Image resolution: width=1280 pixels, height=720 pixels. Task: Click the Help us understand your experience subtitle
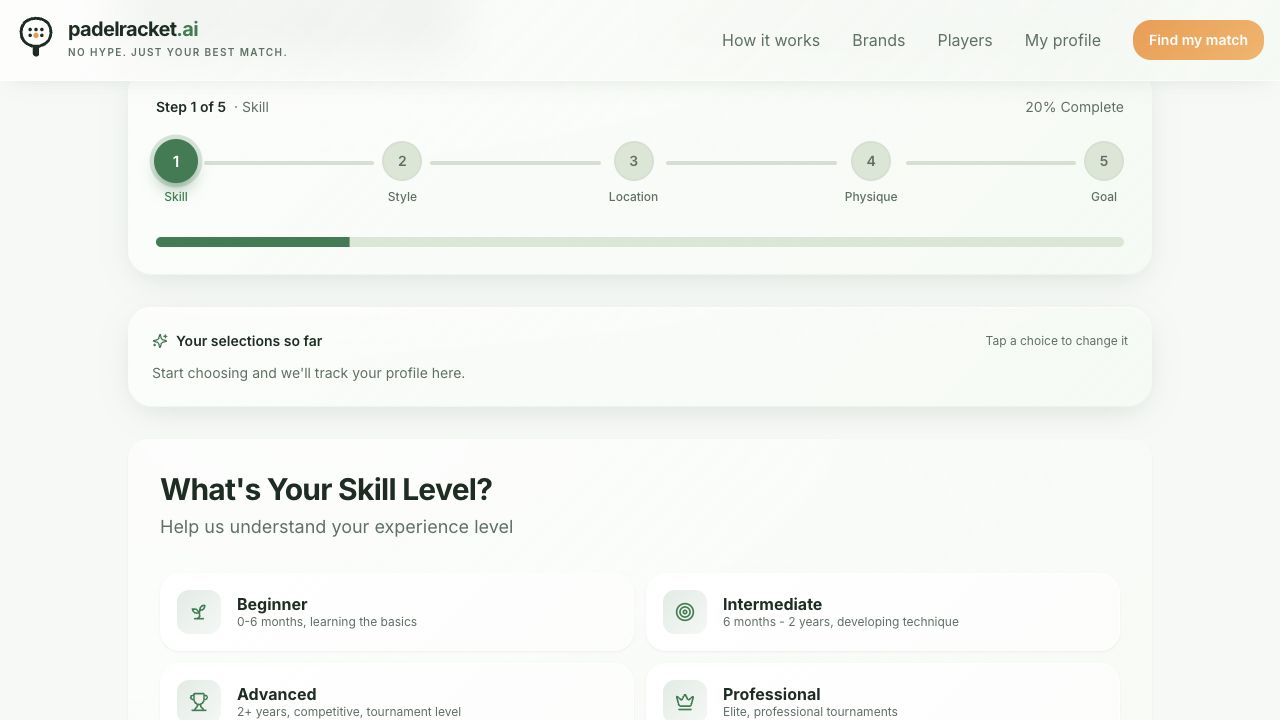pos(336,527)
